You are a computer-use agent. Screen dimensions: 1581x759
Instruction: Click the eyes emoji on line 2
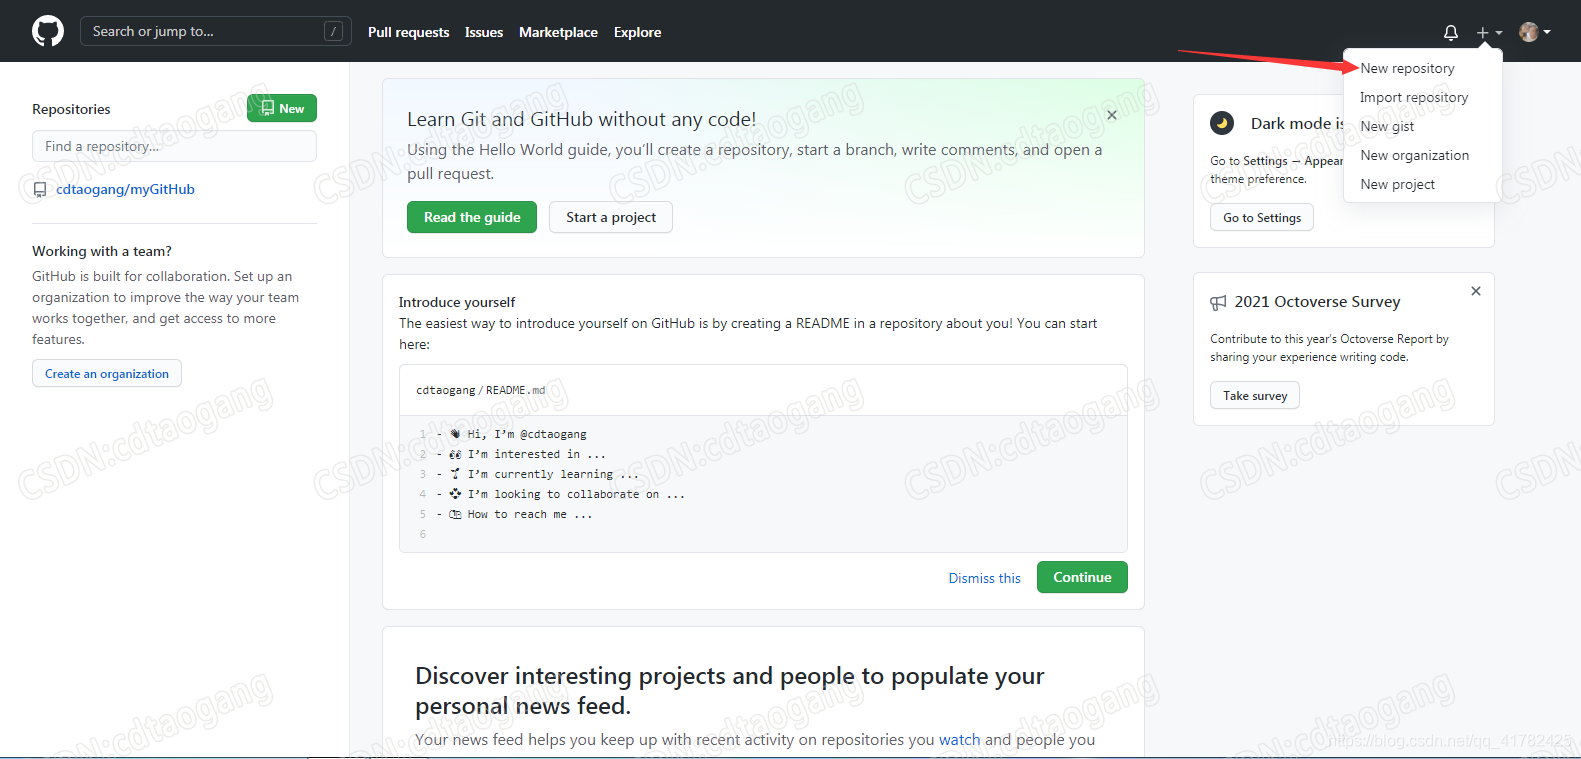pos(455,454)
